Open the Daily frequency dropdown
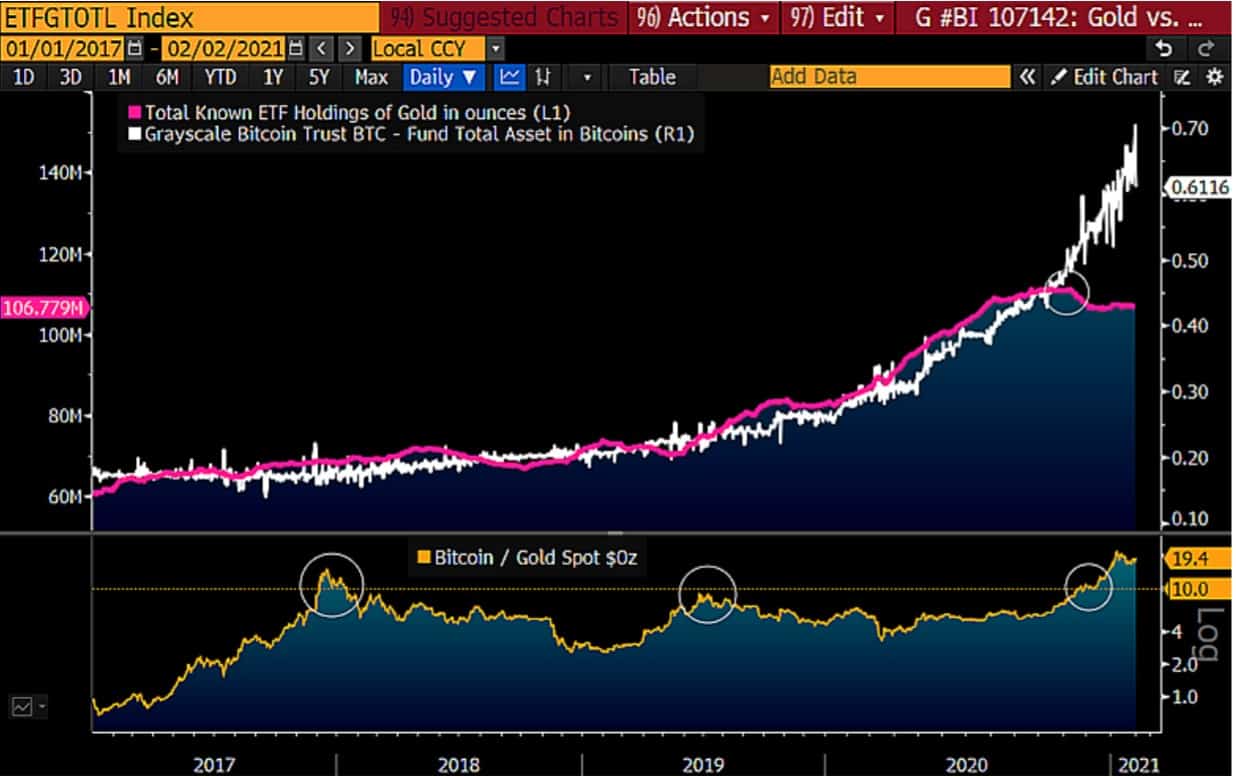The height and width of the screenshot is (777, 1236). 442,77
